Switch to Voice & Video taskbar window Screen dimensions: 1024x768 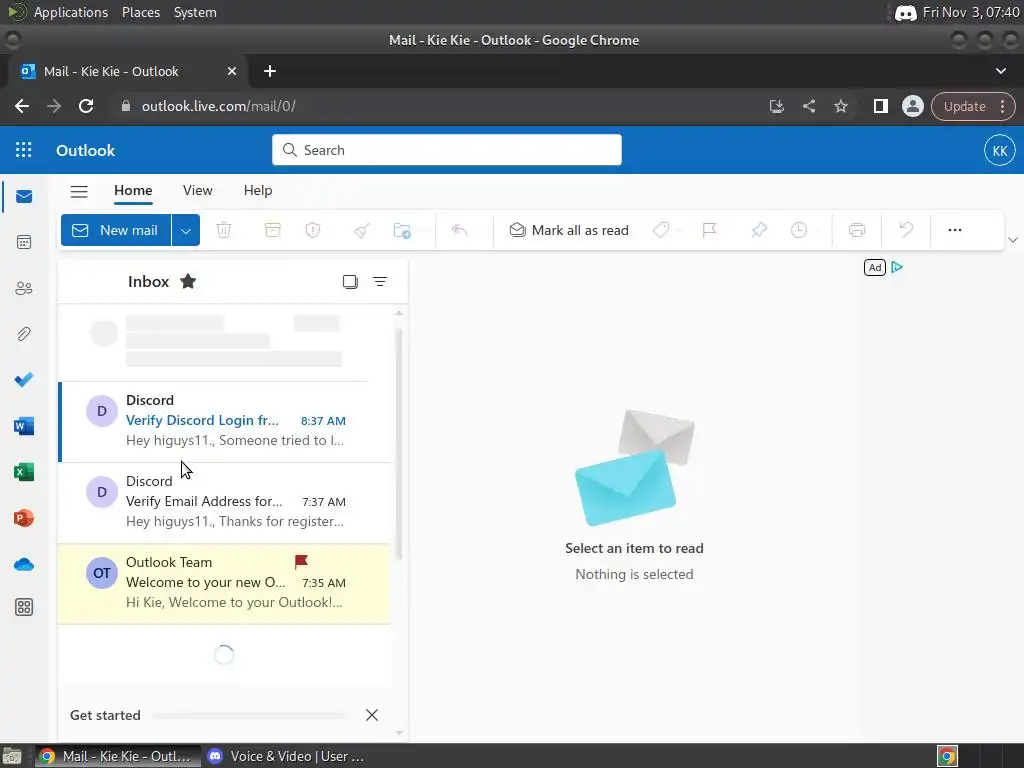point(286,756)
